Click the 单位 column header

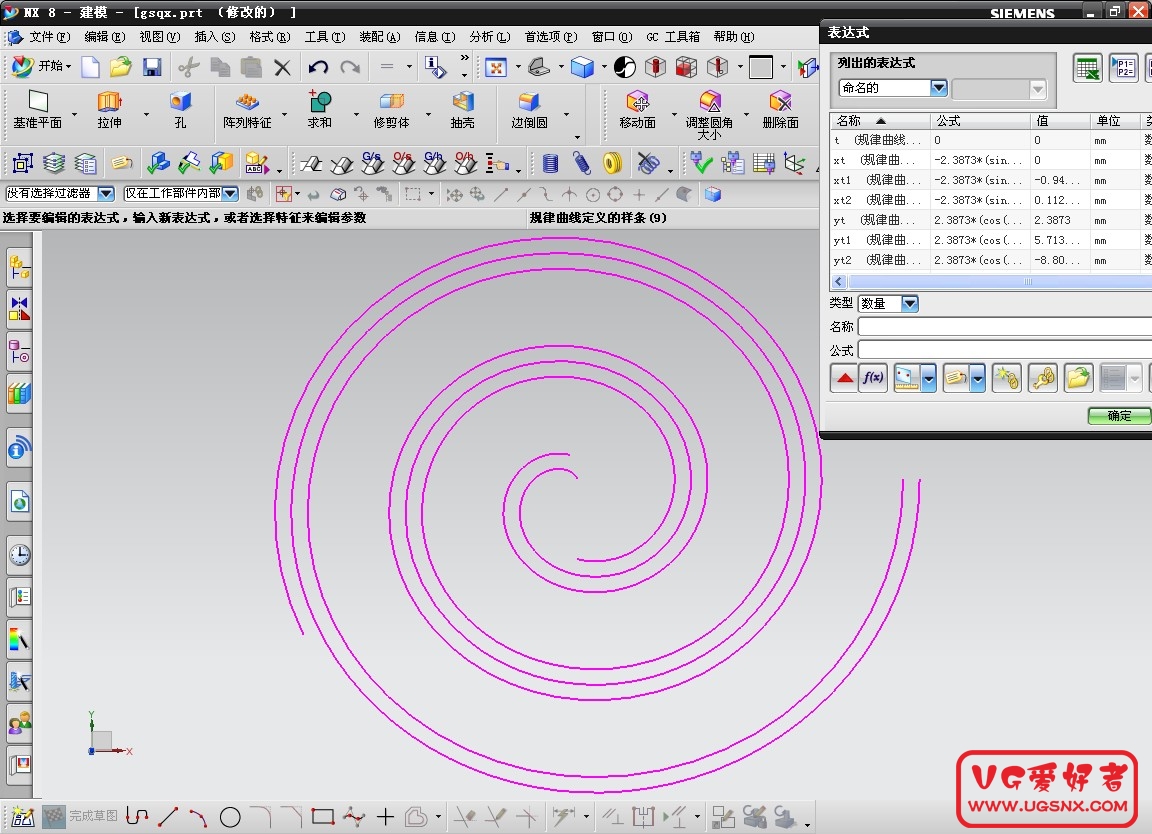(1115, 121)
